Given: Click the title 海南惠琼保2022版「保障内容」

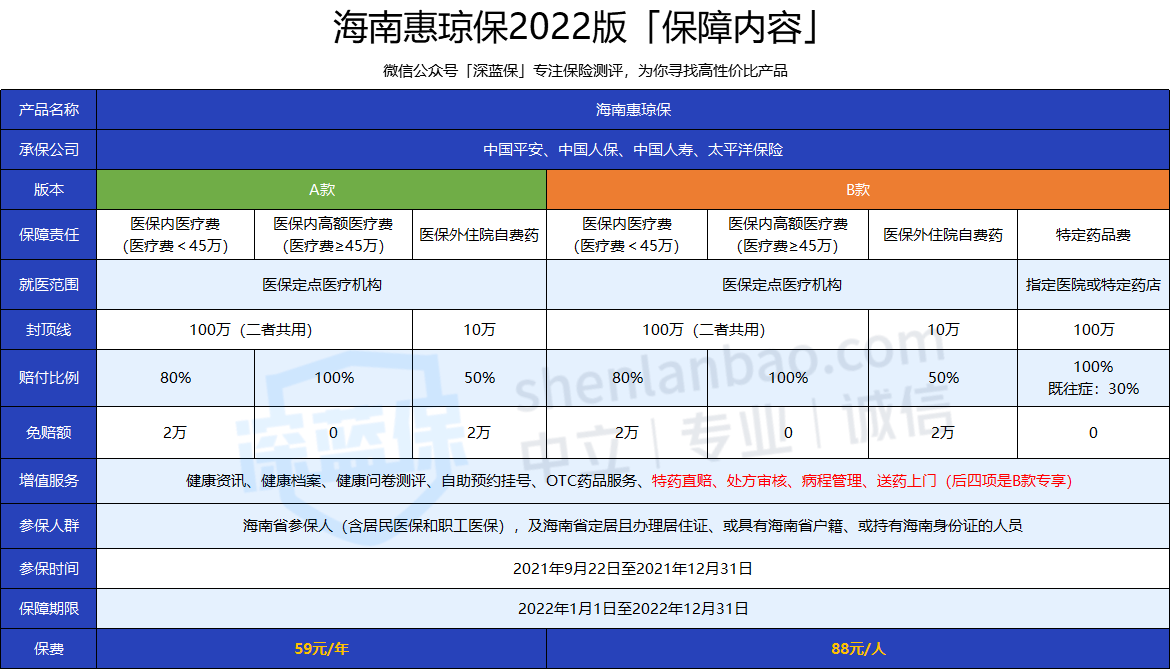Looking at the screenshot, I should click(576, 28).
